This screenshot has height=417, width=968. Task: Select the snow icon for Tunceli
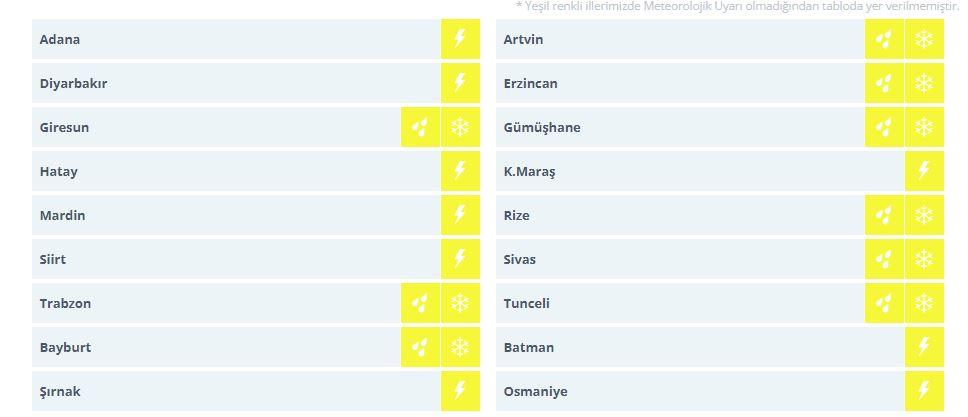click(x=924, y=303)
